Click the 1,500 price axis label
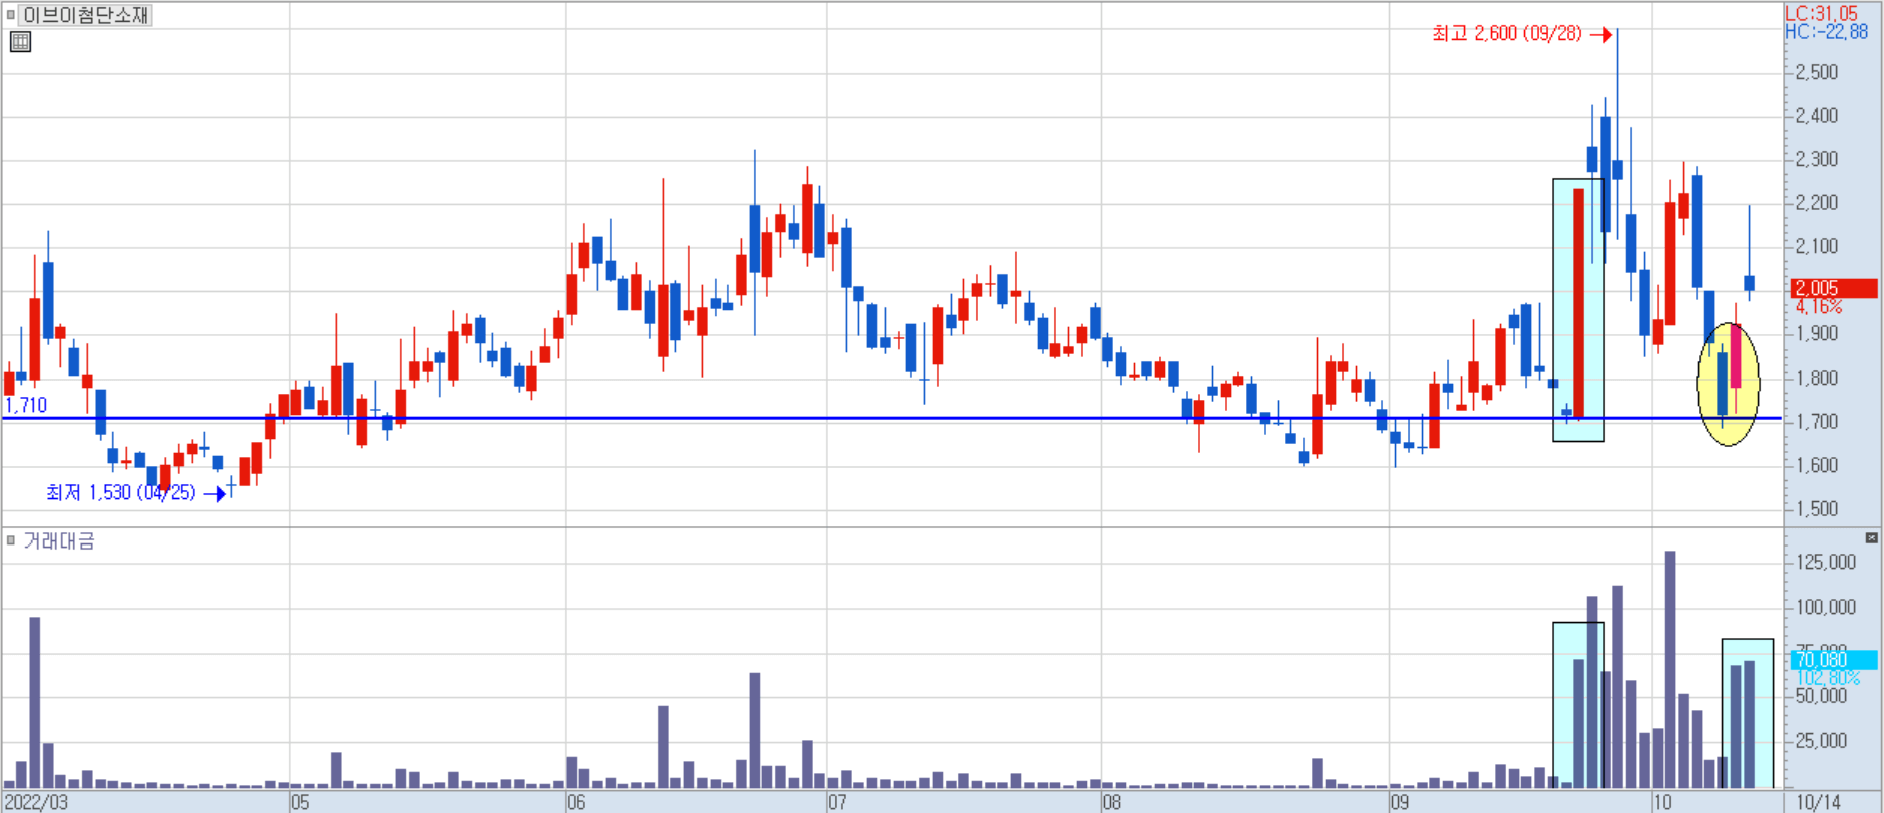Viewport: 1884px width, 813px height. point(1817,509)
